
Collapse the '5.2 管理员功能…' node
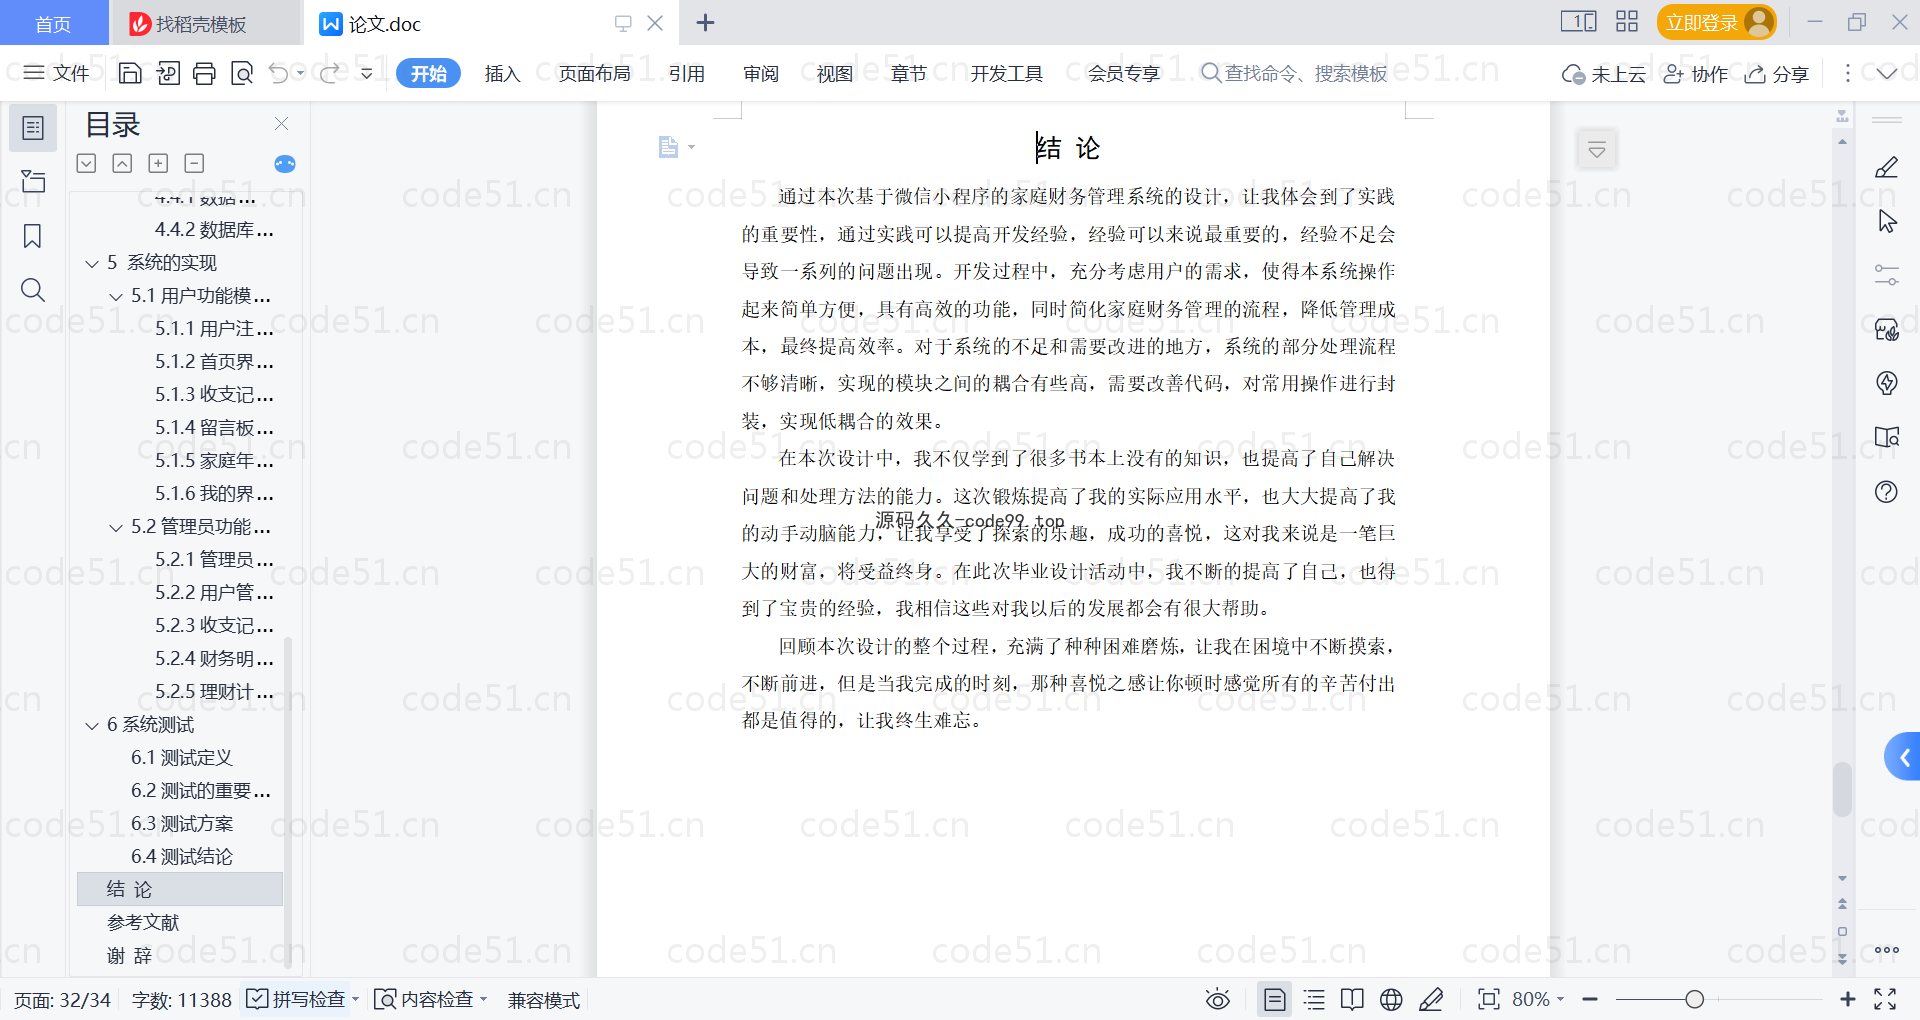[116, 528]
